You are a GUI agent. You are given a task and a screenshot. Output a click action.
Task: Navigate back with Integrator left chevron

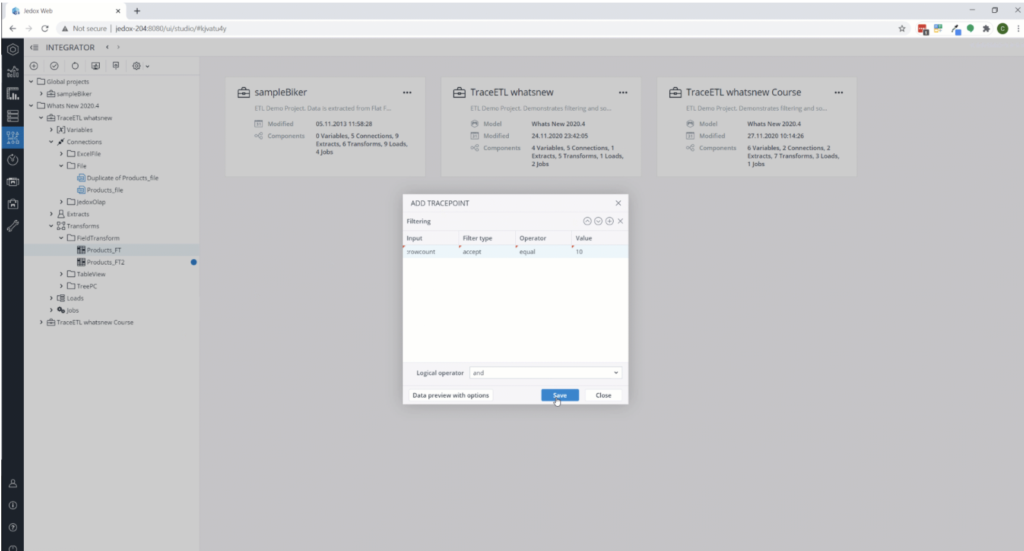[107, 48]
